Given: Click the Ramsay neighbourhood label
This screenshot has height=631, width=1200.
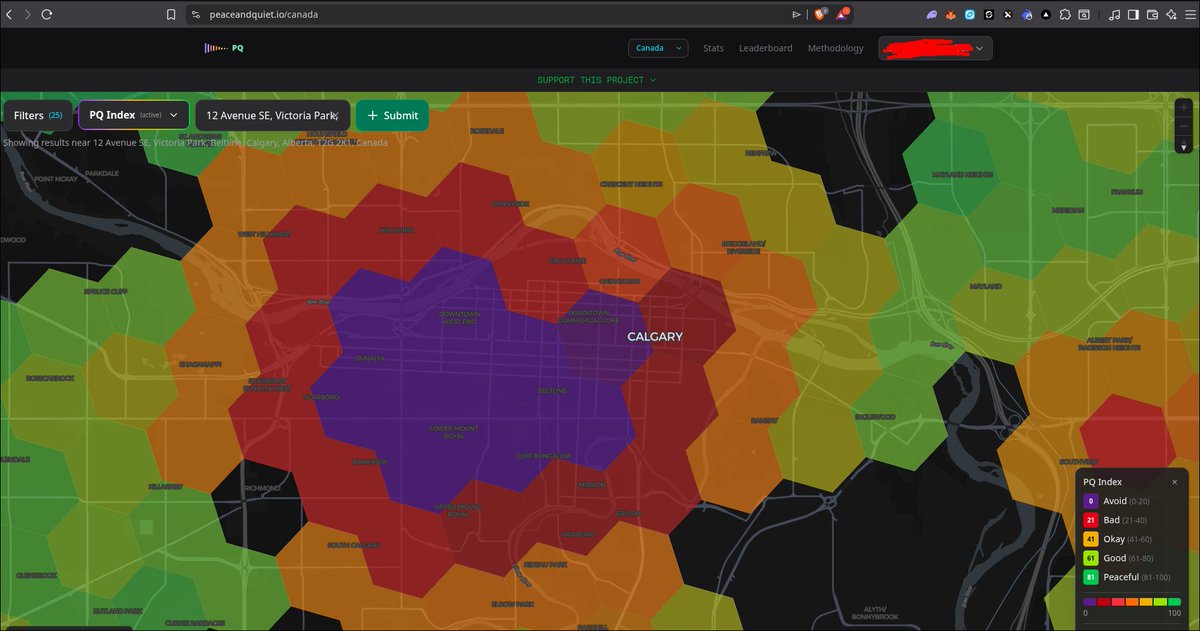Looking at the screenshot, I should pos(764,420).
